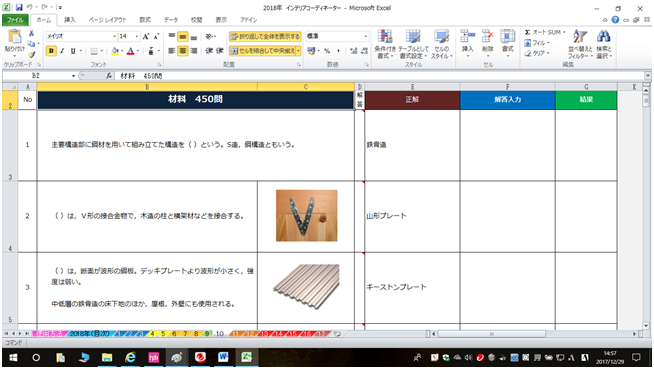Toggle center horizontal alignment
Viewport: 654px width, 368px height.
[183, 51]
